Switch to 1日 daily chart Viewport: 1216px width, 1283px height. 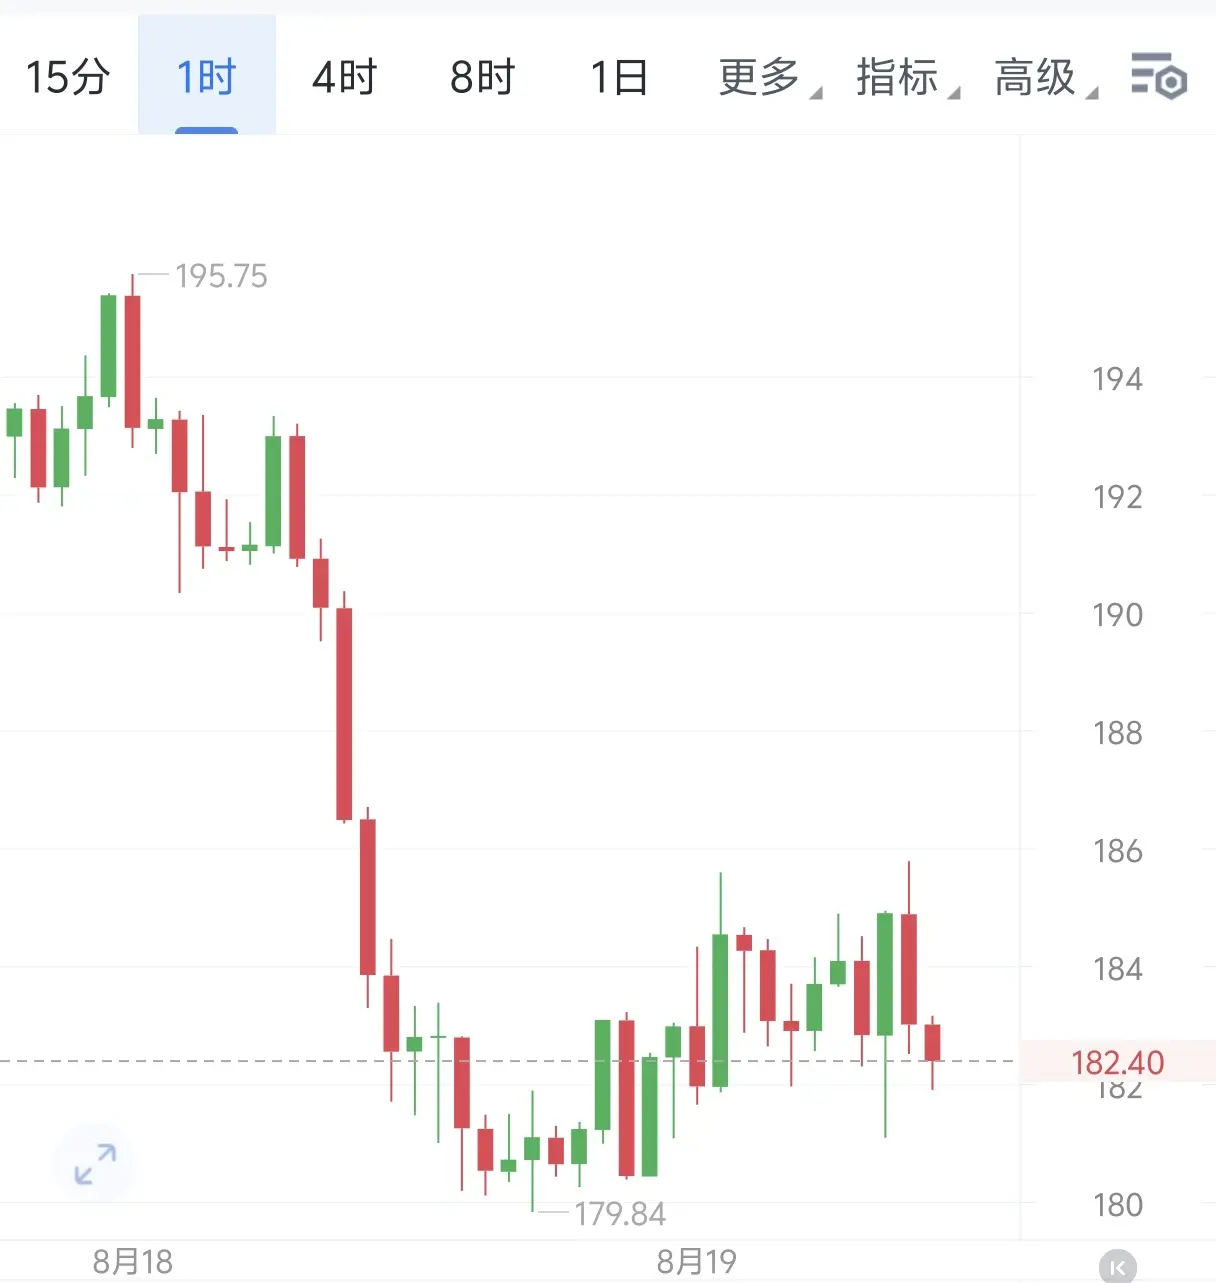pyautogui.click(x=619, y=77)
